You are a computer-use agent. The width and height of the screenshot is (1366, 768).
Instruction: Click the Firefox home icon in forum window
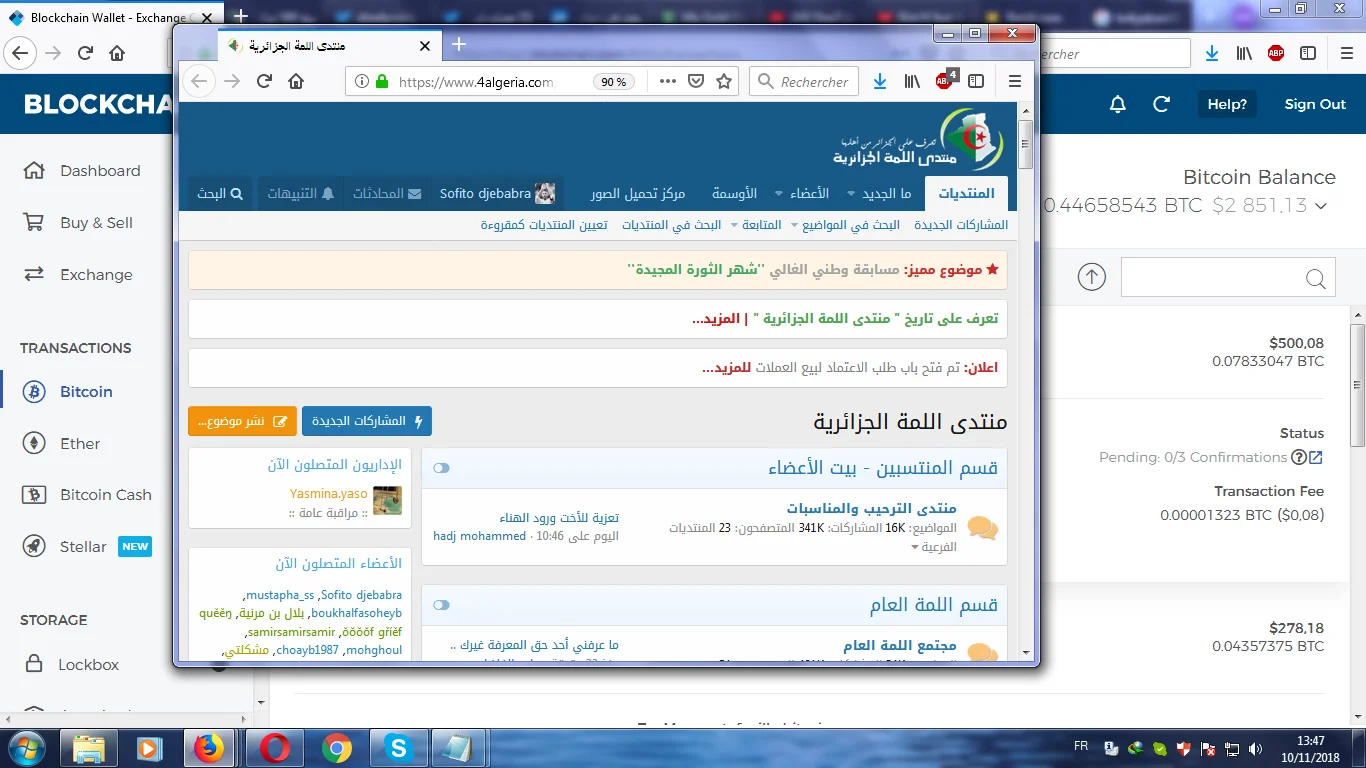click(296, 82)
